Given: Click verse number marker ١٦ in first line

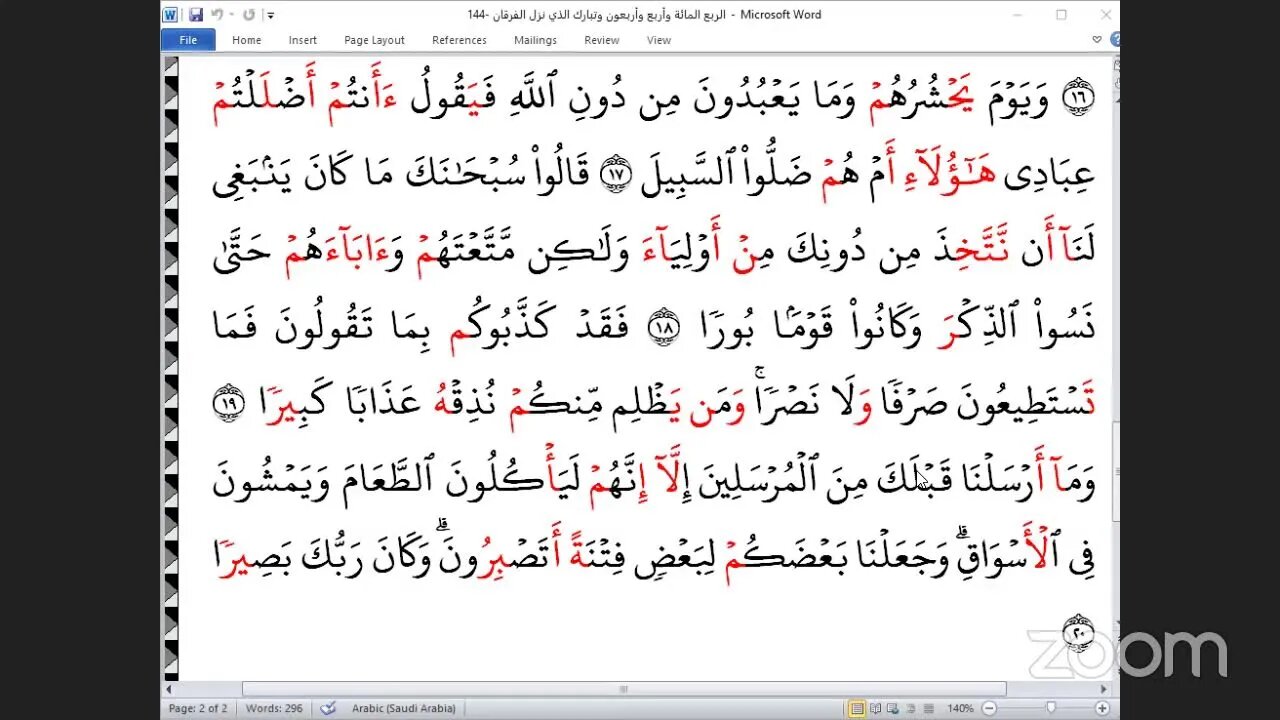Looking at the screenshot, I should click(1078, 95).
